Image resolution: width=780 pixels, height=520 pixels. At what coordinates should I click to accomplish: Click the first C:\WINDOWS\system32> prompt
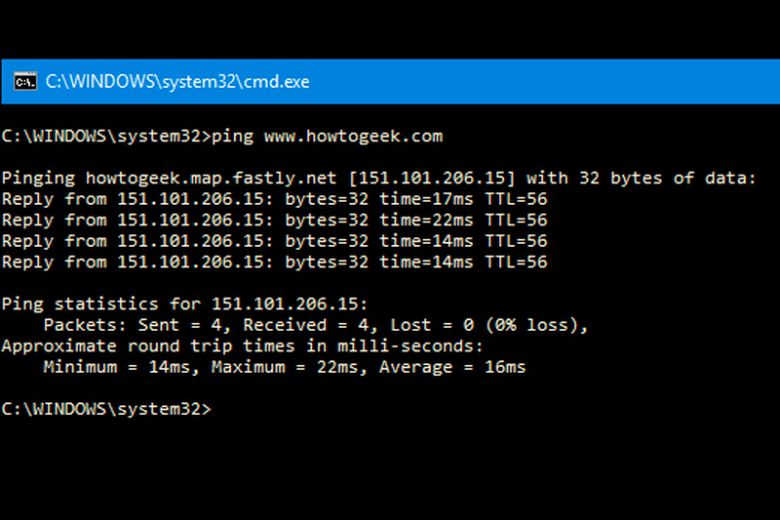[106, 136]
